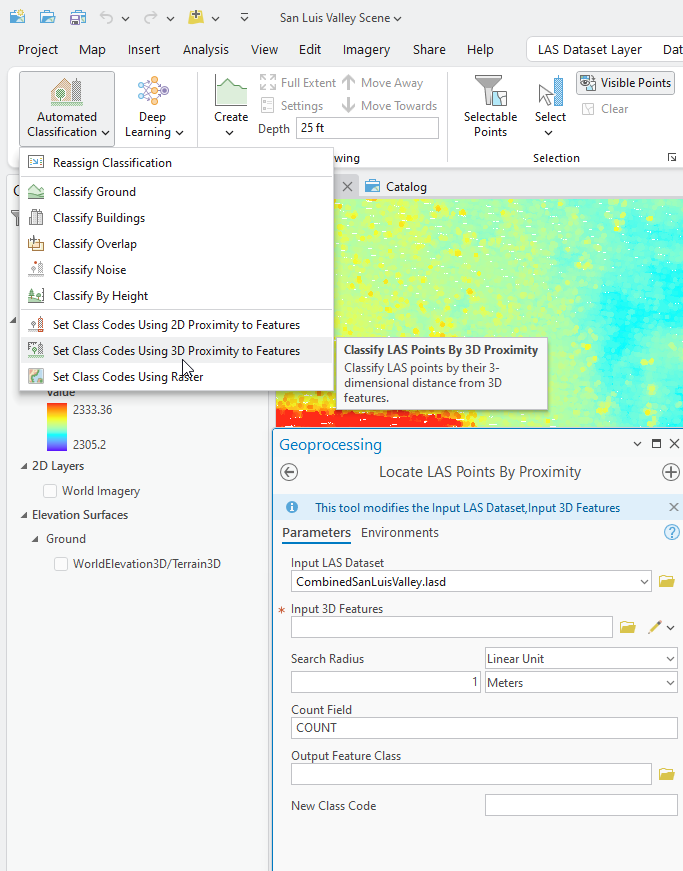Dismiss the tool modifies input message
This screenshot has height=871, width=683.
pyautogui.click(x=674, y=507)
